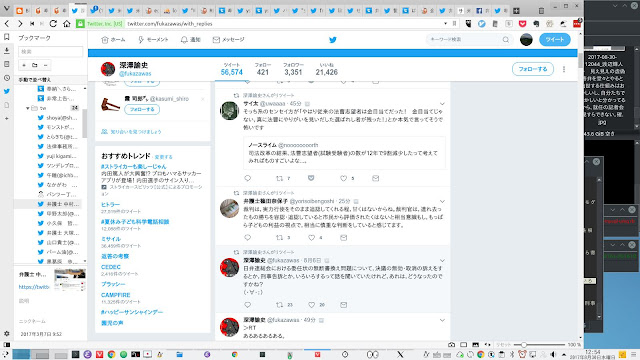Click the rewind history button
Viewport: 640px width, 360px height.
coord(32,24)
